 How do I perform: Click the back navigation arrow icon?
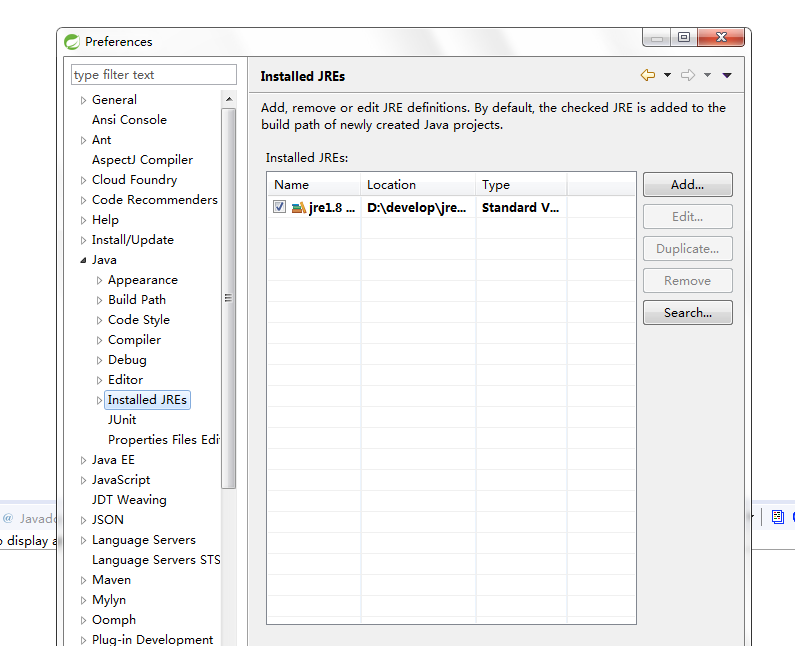pos(647,75)
